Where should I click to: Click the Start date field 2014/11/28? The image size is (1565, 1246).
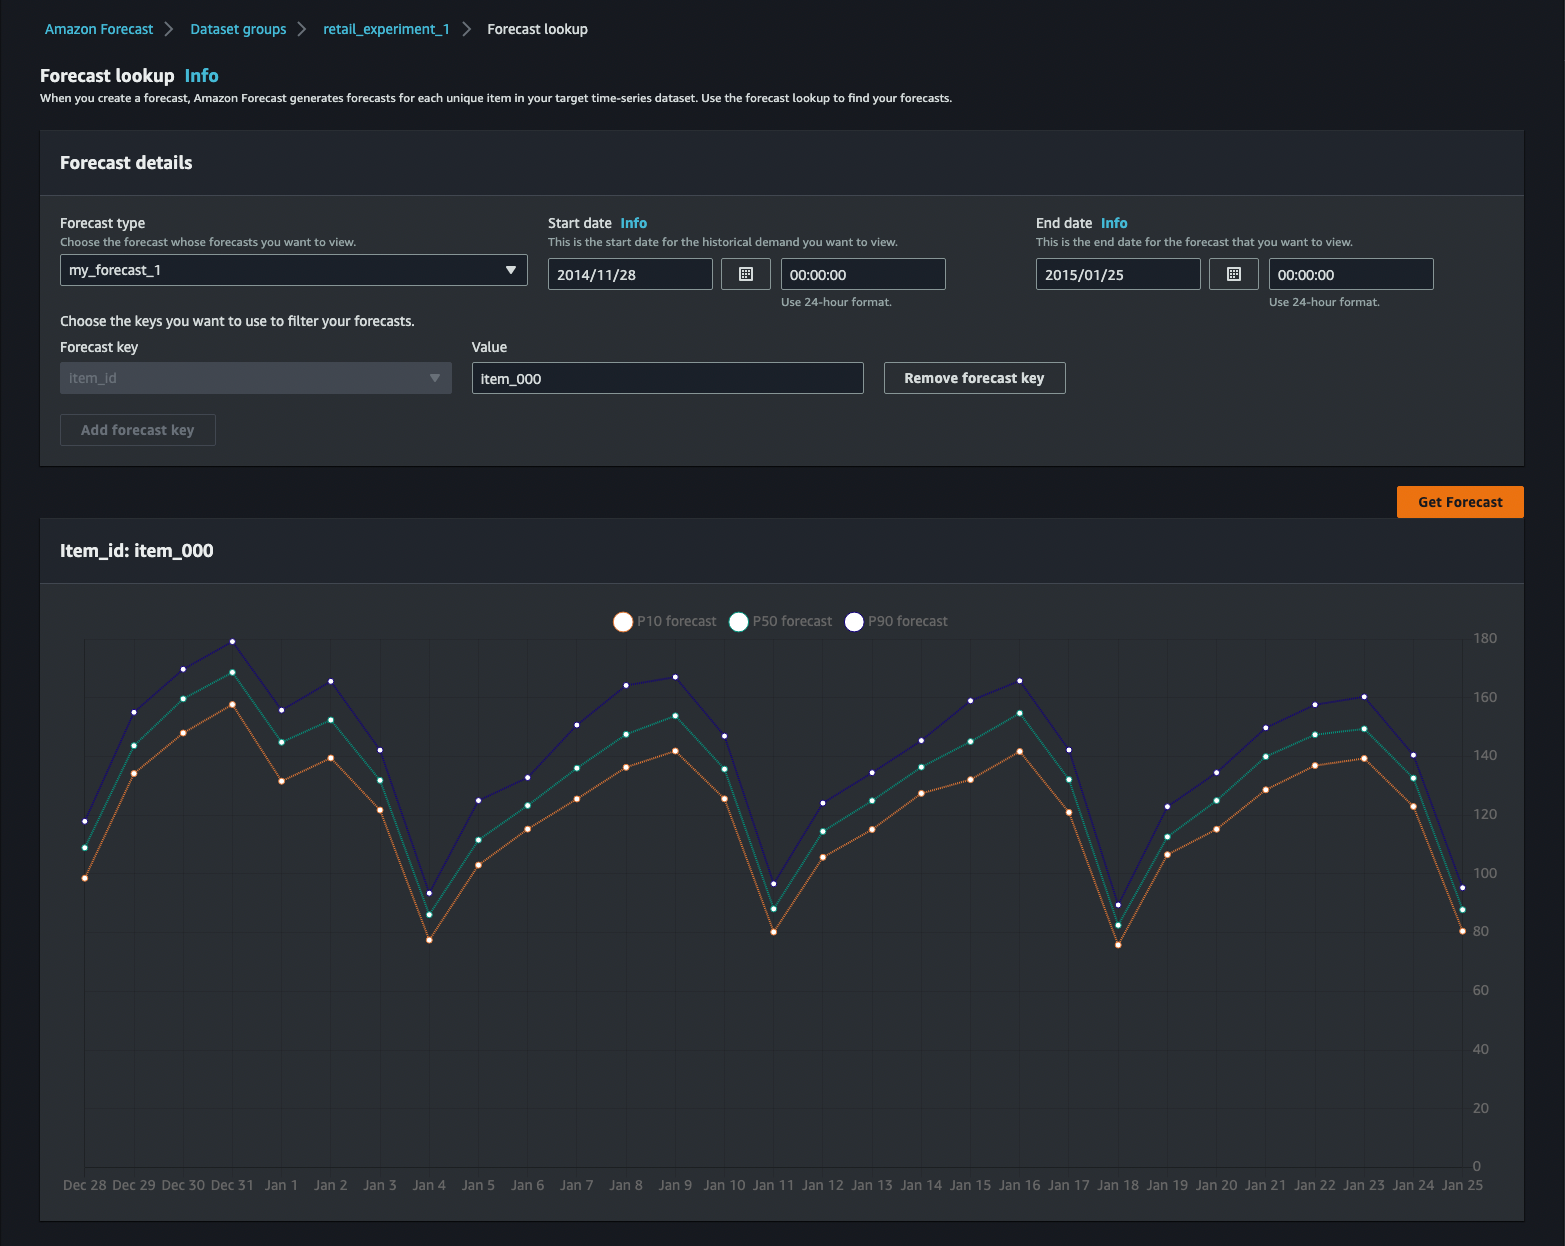tap(630, 274)
